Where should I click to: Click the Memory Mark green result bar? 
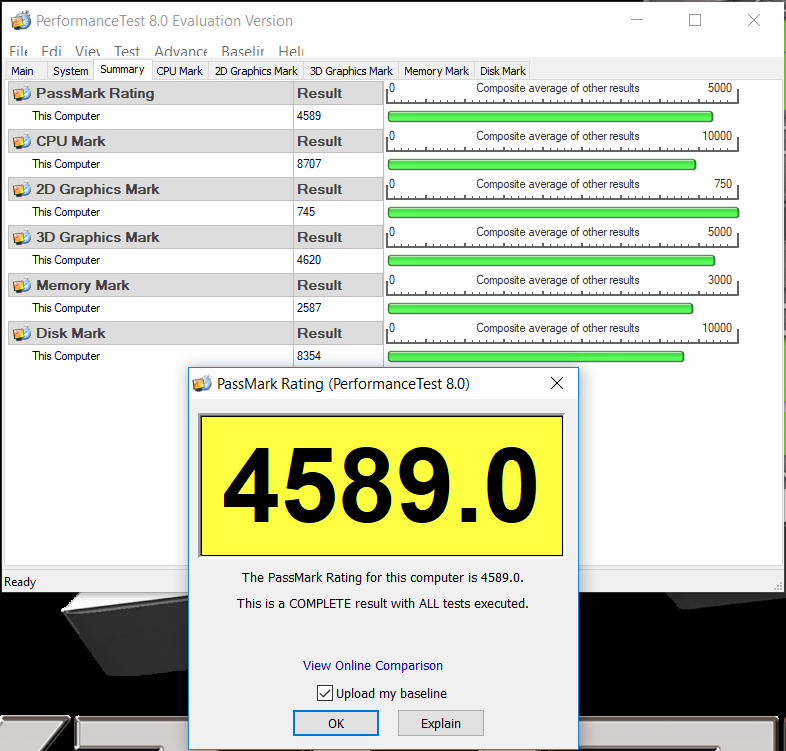[540, 309]
